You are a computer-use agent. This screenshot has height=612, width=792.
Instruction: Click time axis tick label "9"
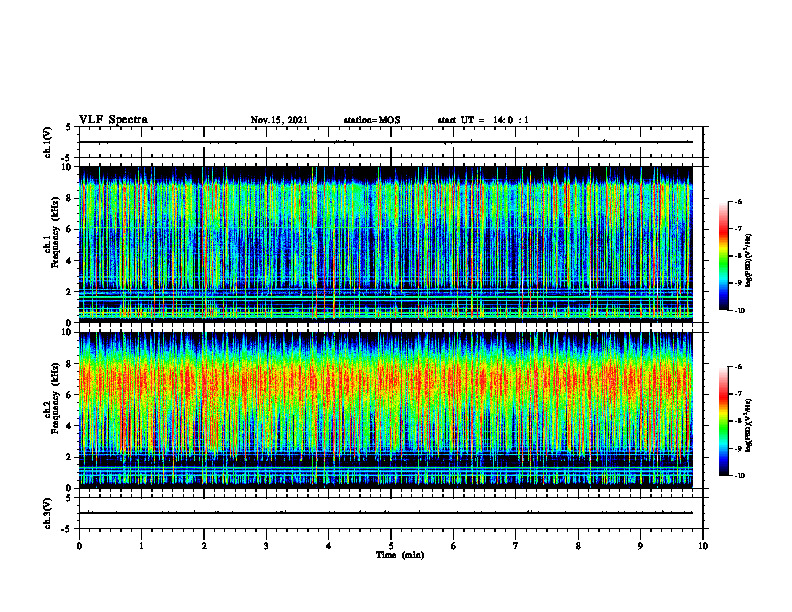(640, 546)
